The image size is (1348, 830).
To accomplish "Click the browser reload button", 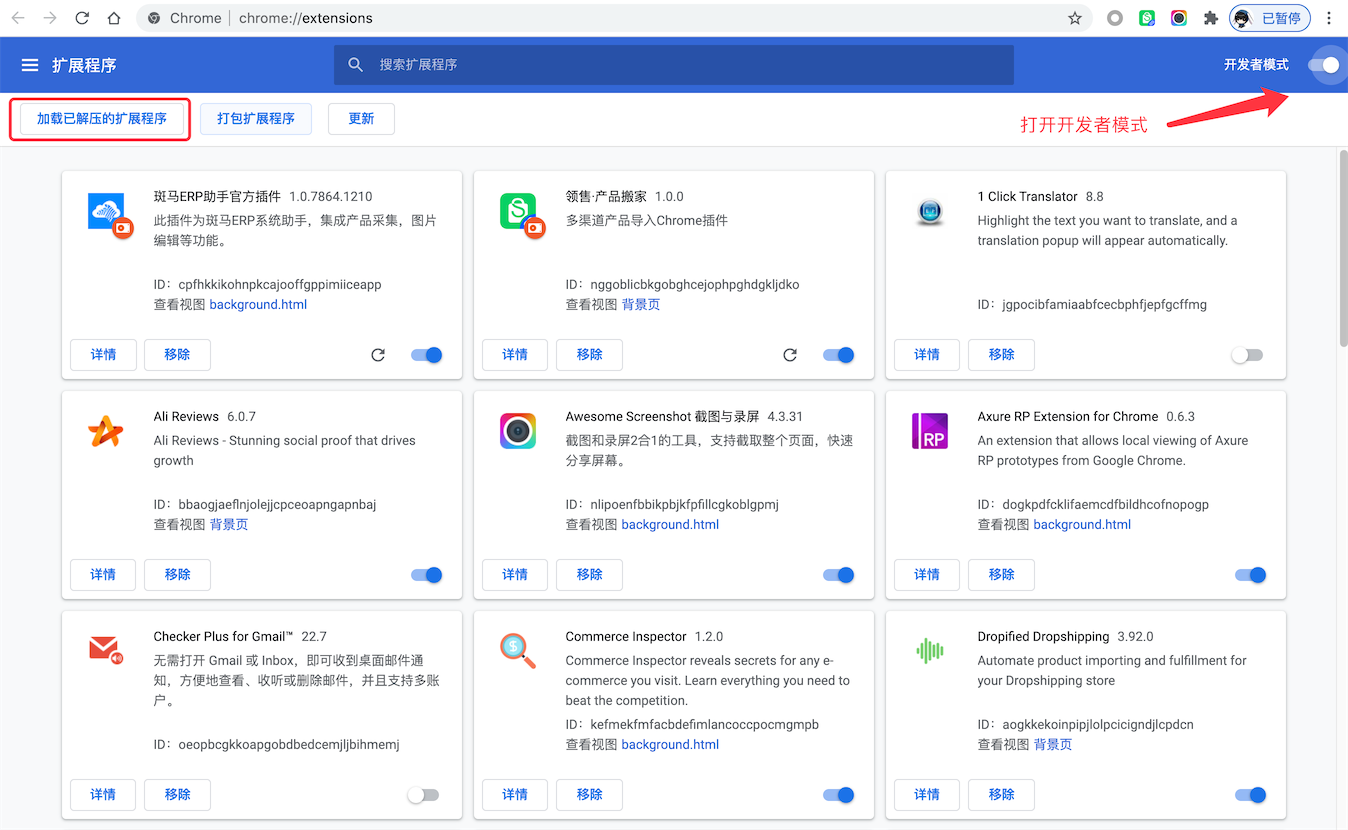I will click(x=82, y=18).
